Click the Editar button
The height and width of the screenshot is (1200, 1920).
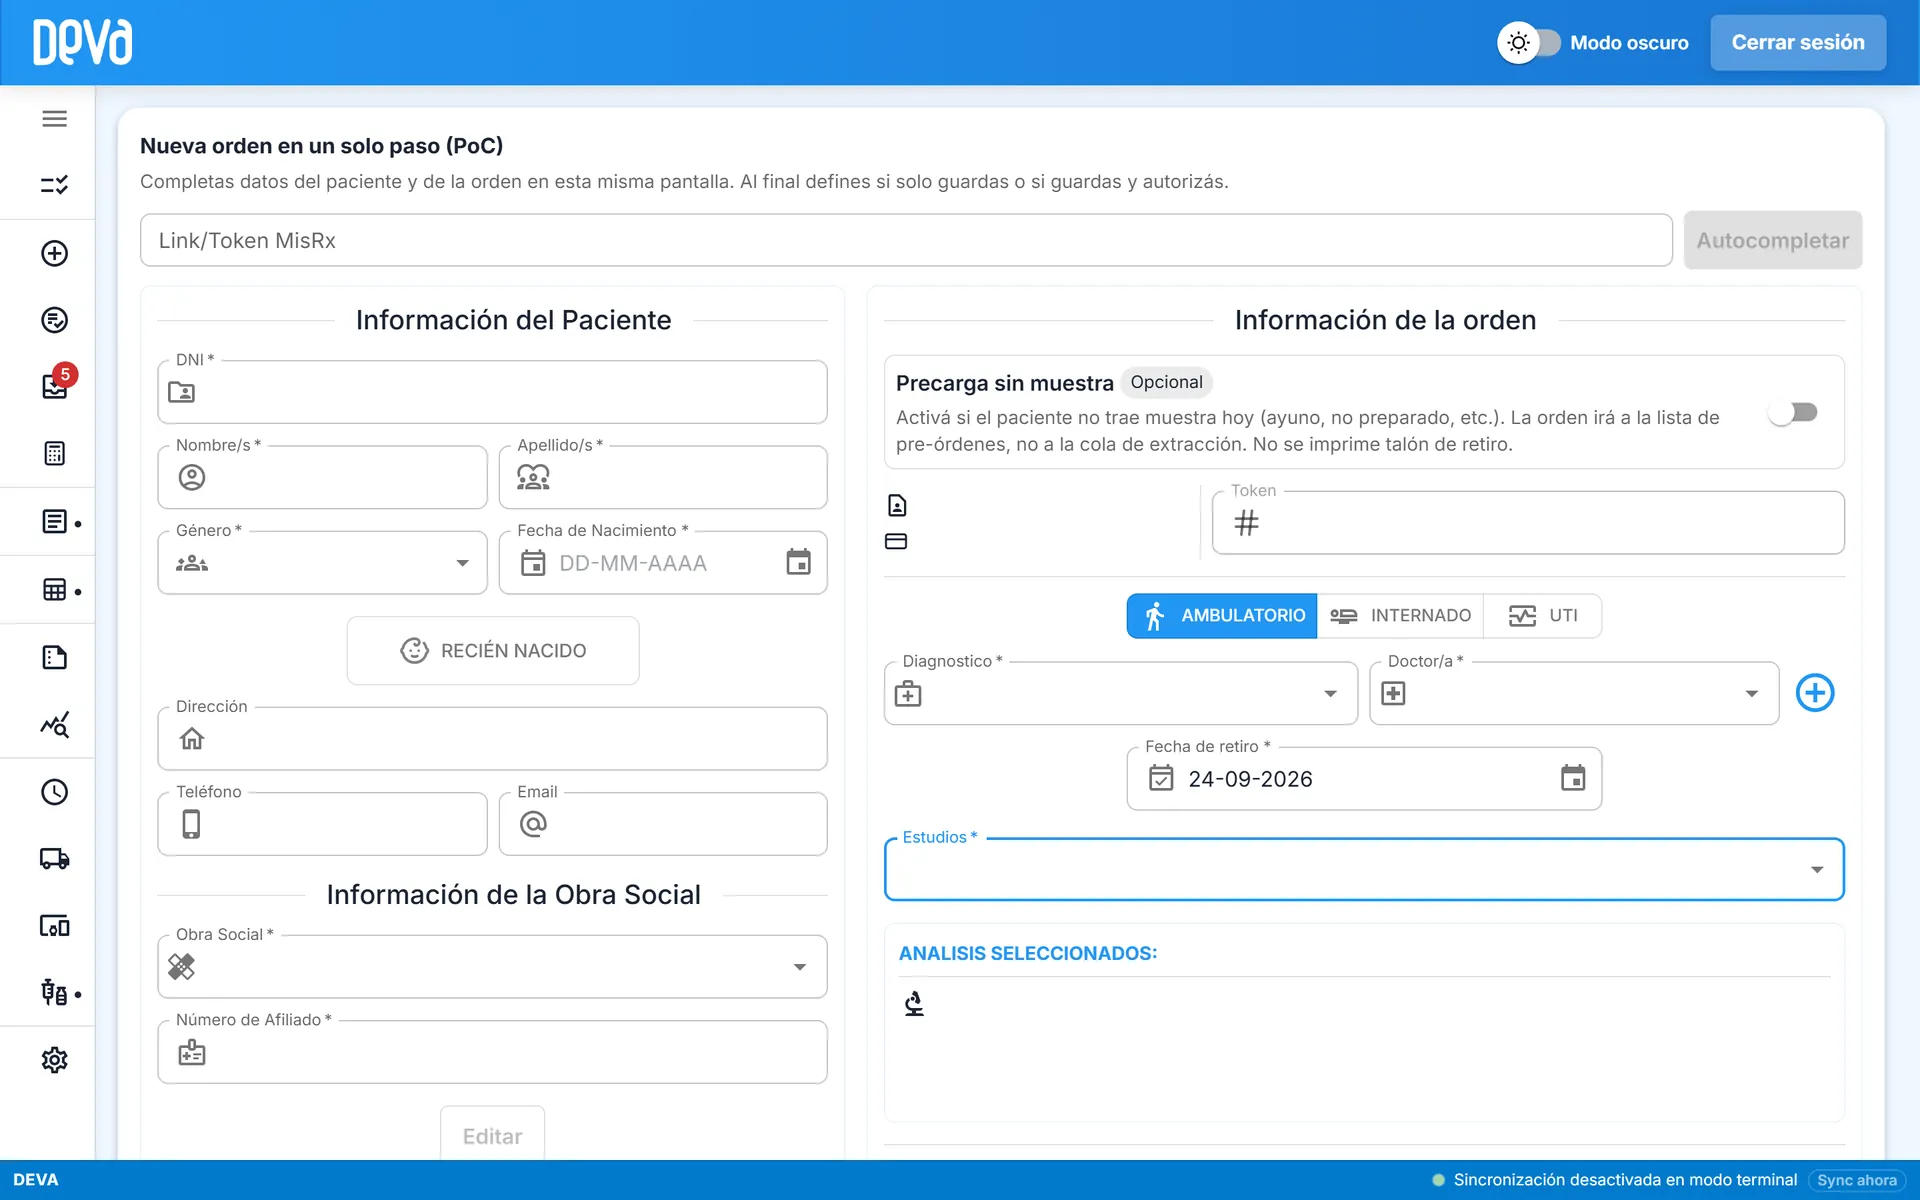tap(492, 1136)
